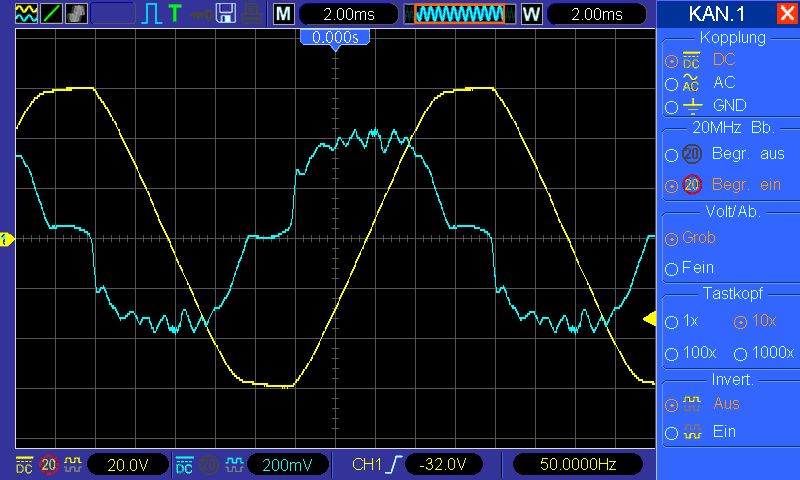
Task: Click the yellow trigger level arrow
Action: point(649,319)
